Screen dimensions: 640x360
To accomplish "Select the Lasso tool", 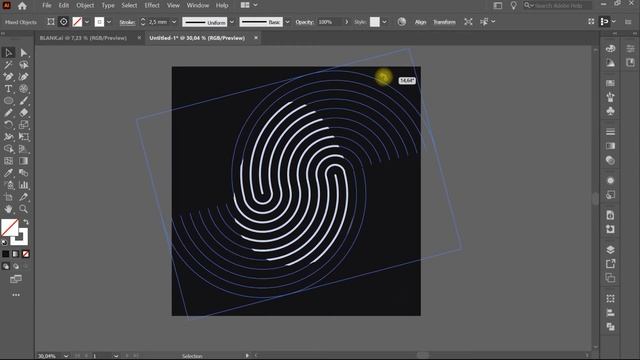I will 24,65.
